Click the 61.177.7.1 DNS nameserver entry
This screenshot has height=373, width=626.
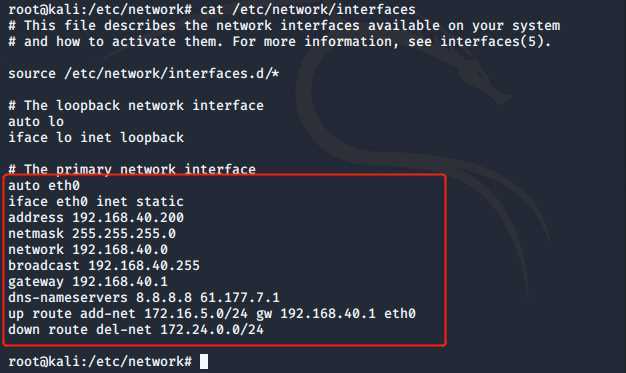(240, 297)
